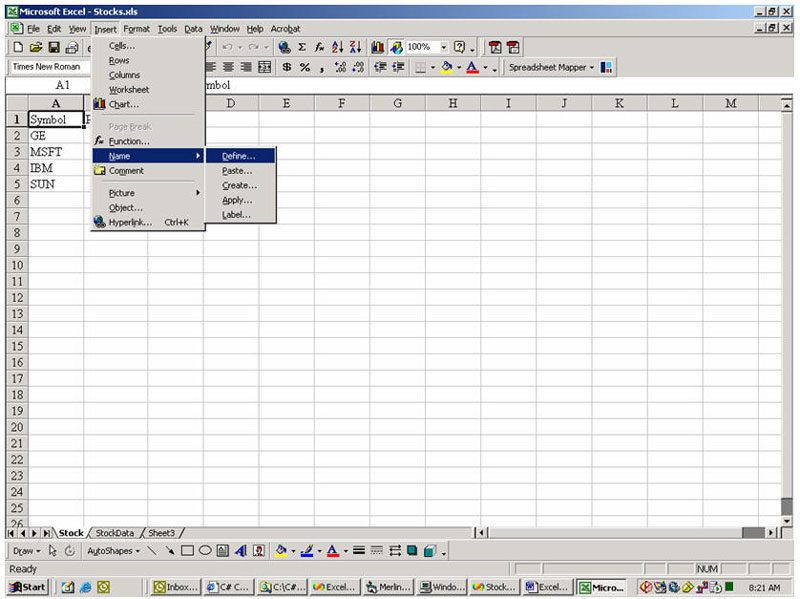Screen dimensions: 800x599
Task: Expand the Picture submenu
Action: [x=148, y=193]
